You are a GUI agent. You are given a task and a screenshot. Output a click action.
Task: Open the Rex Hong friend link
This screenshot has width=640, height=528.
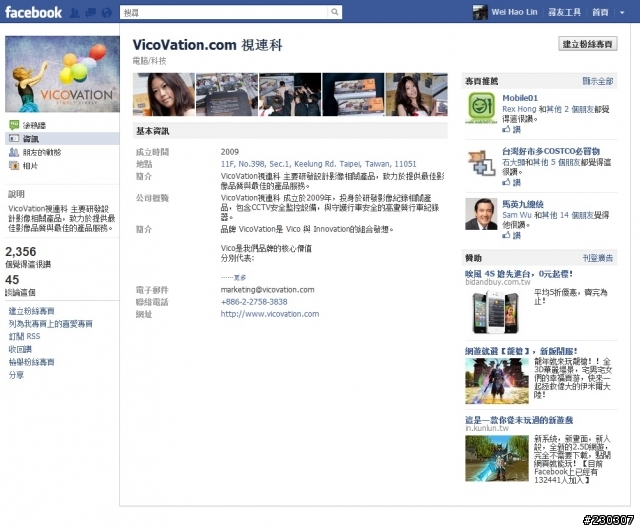[519, 109]
